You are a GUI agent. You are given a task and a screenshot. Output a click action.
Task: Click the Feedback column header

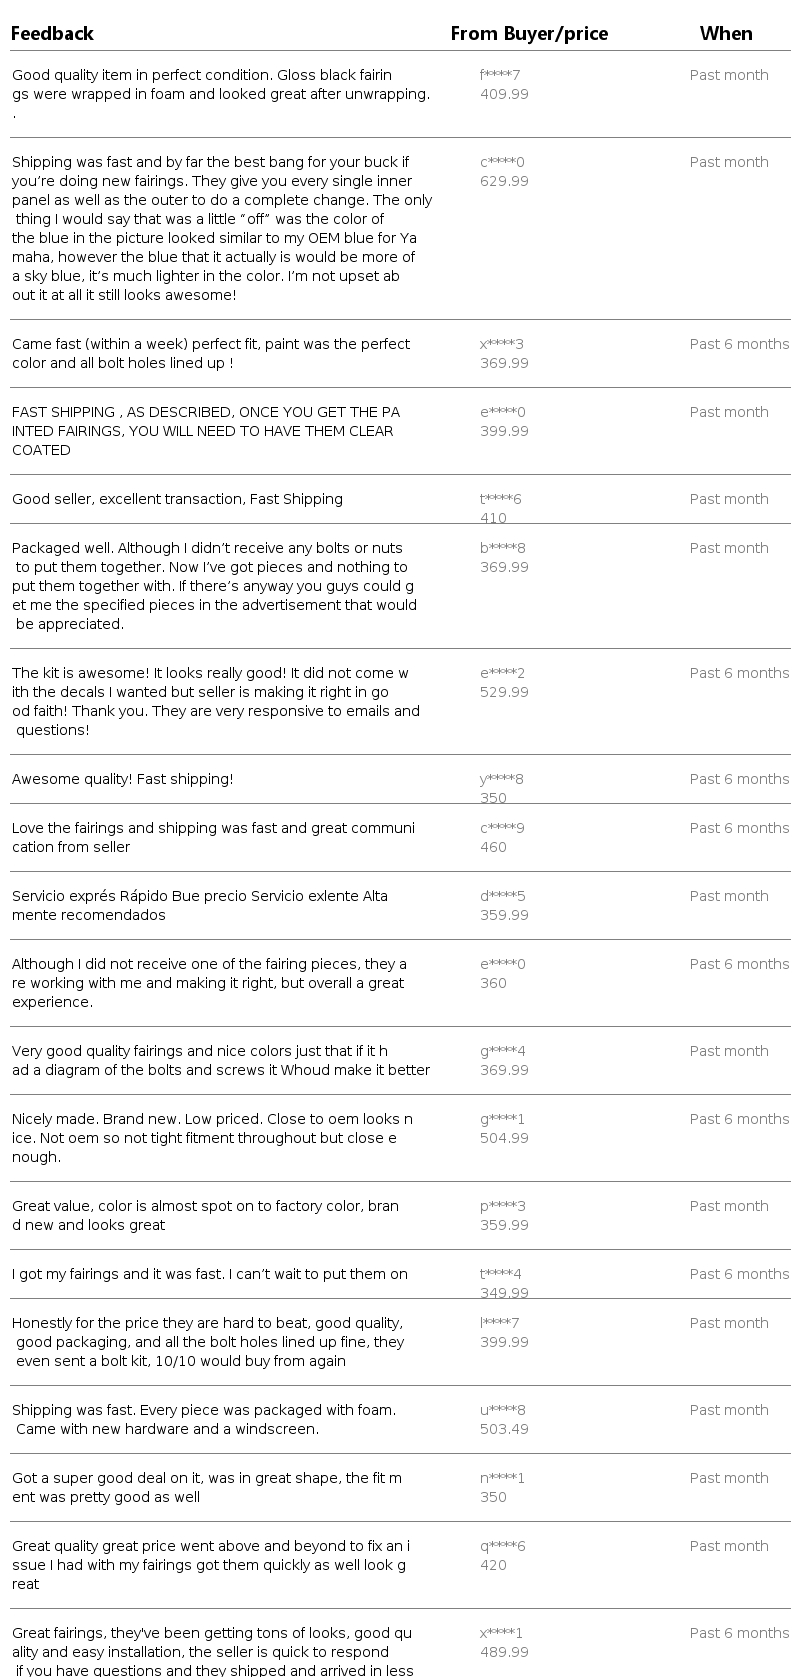pyautogui.click(x=52, y=34)
